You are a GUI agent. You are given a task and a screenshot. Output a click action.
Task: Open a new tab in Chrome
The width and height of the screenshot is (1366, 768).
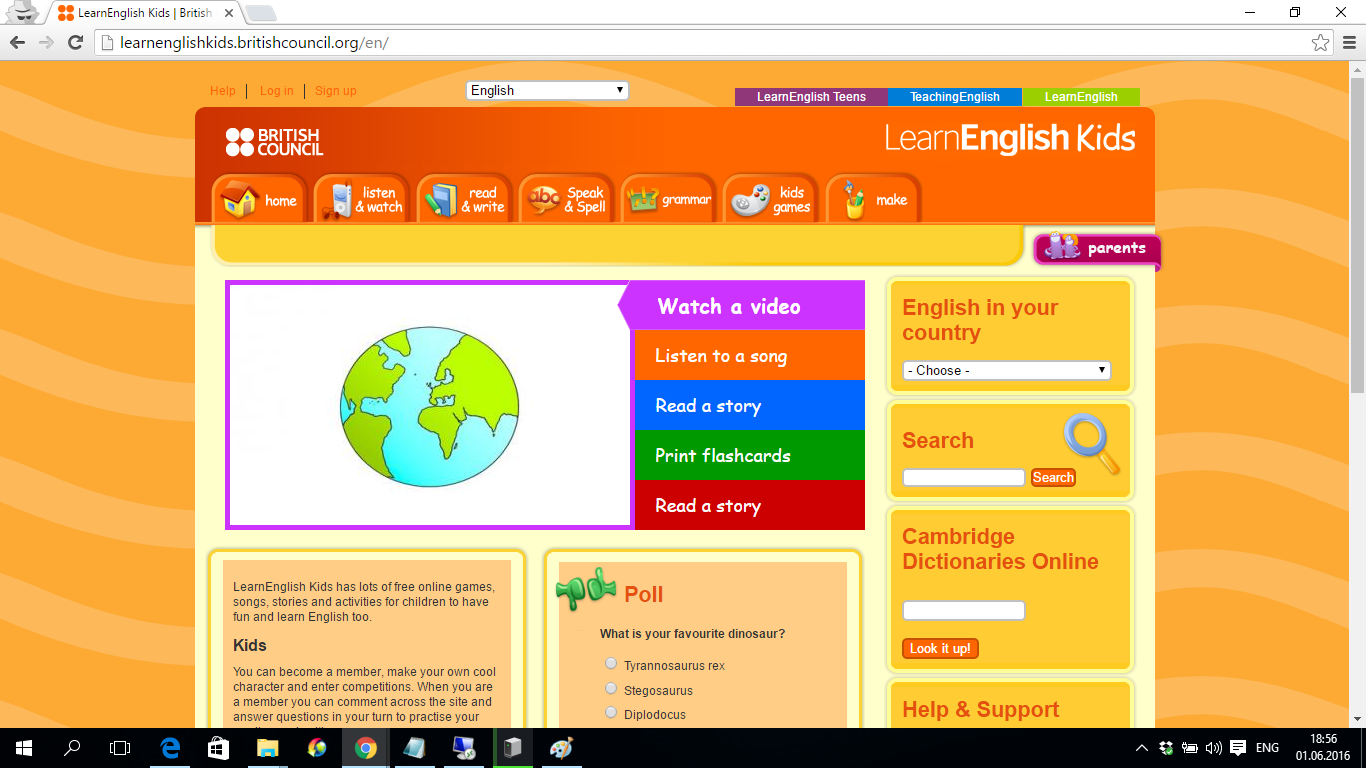tap(260, 13)
